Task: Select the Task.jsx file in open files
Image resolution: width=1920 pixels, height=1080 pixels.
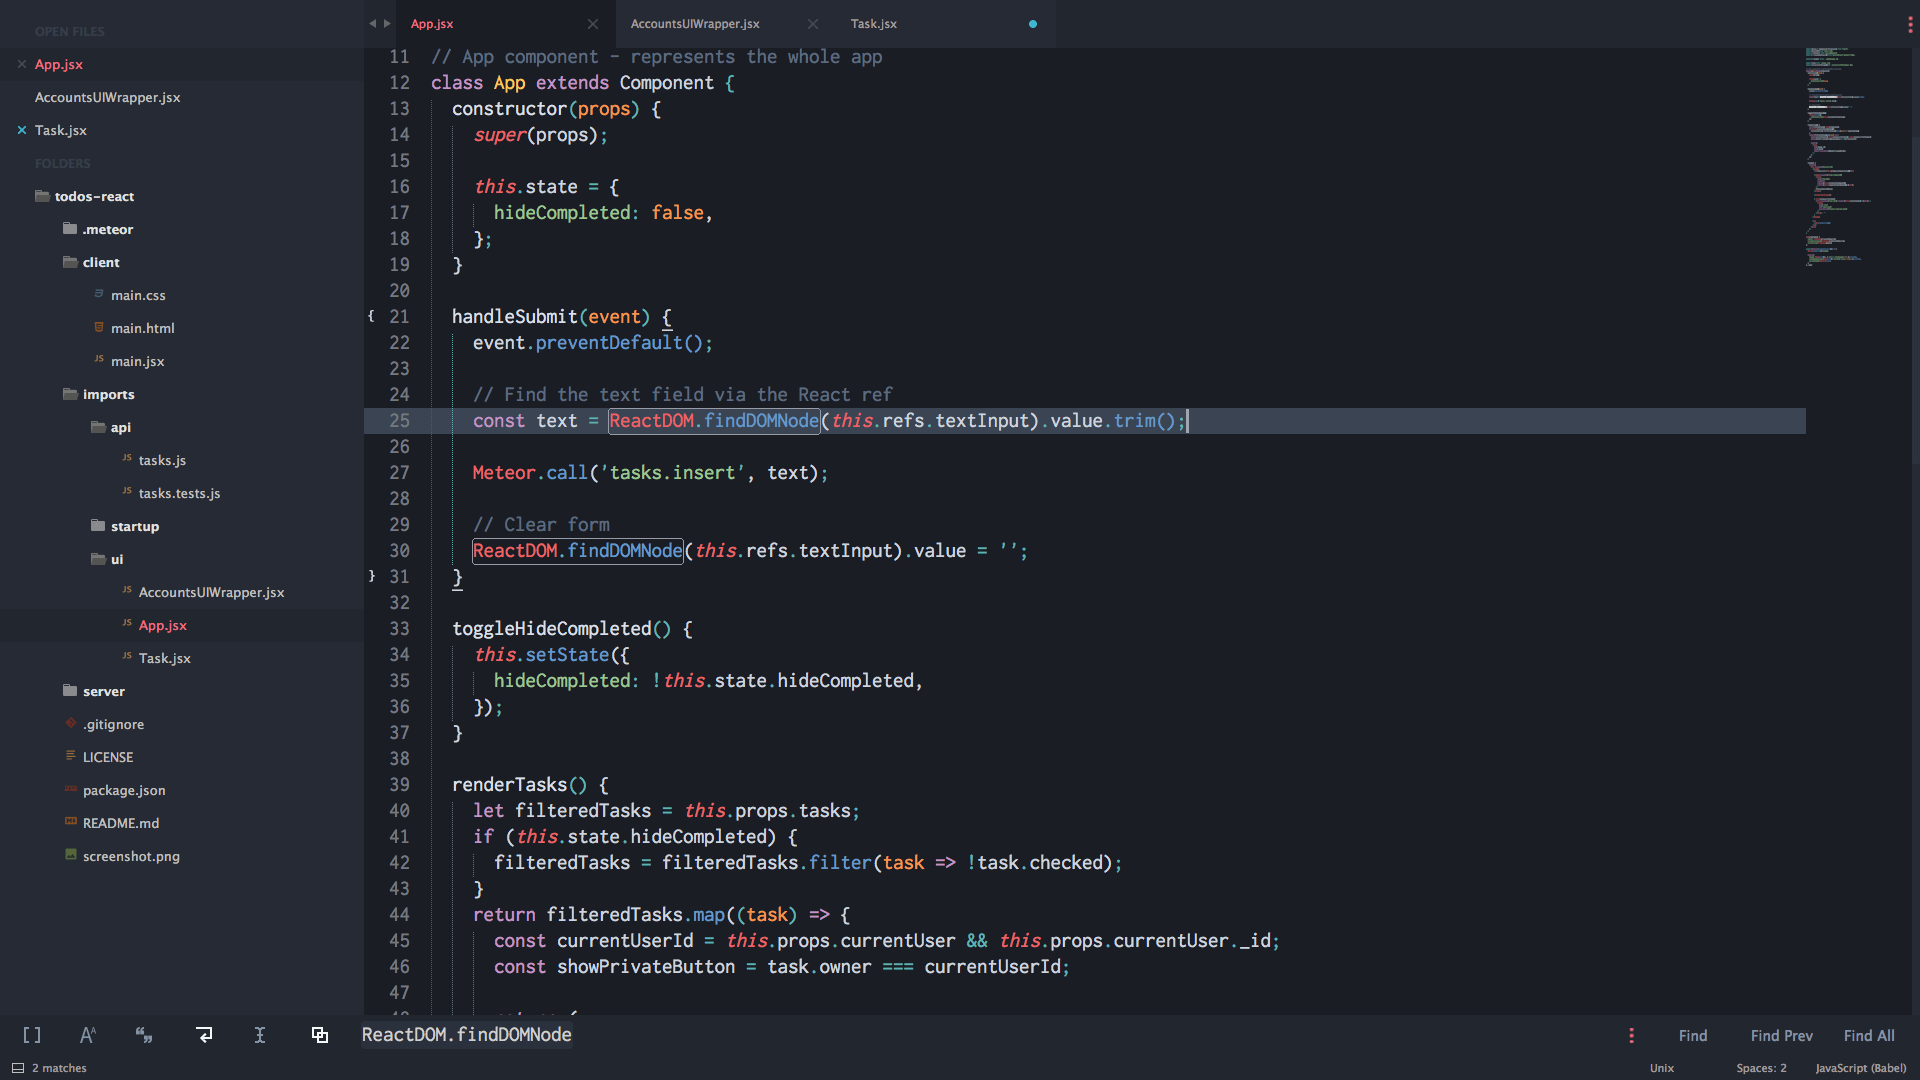Action: coord(61,129)
